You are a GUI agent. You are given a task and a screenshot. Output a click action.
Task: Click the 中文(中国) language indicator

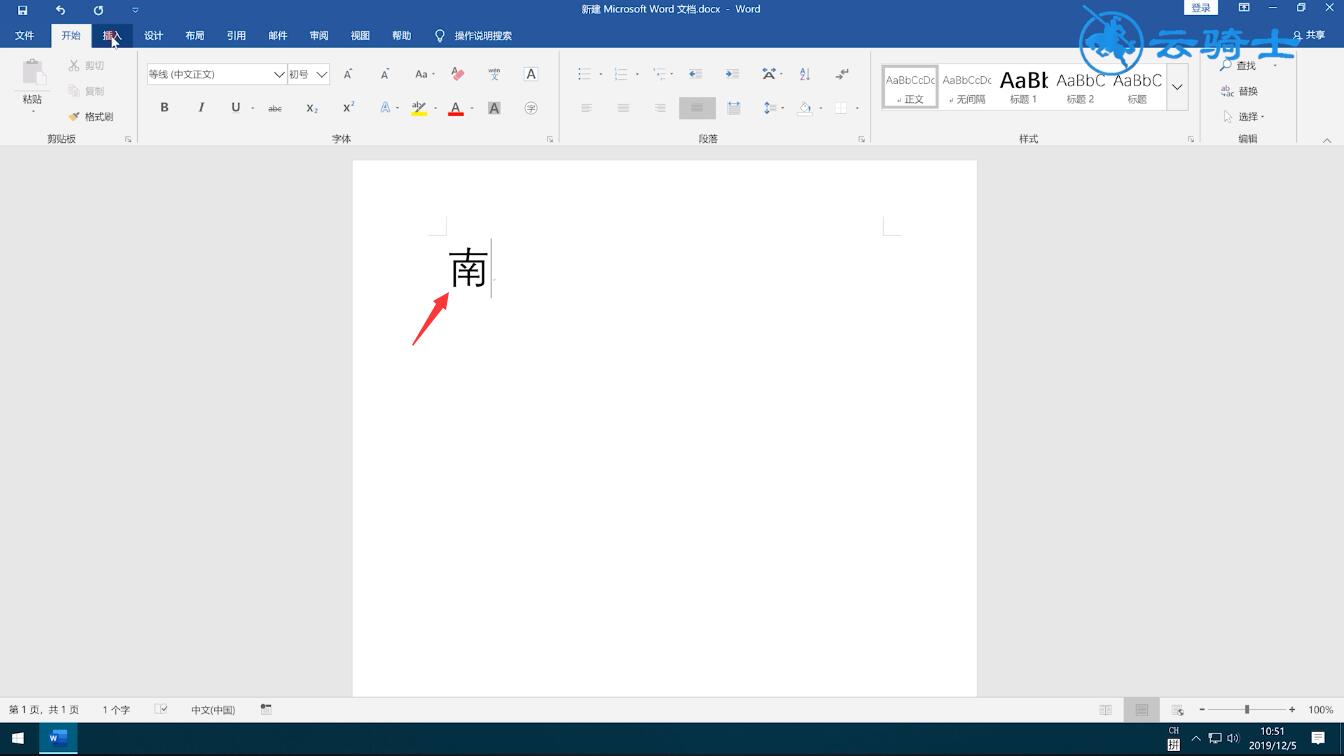[x=213, y=709]
